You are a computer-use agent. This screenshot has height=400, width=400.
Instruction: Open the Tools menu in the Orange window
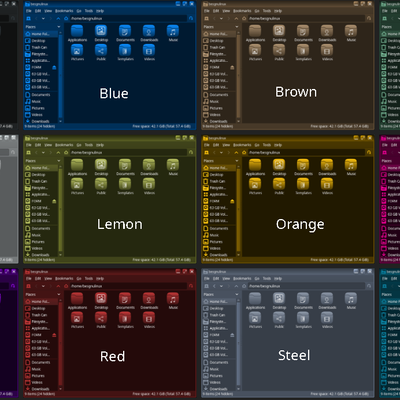(267, 145)
